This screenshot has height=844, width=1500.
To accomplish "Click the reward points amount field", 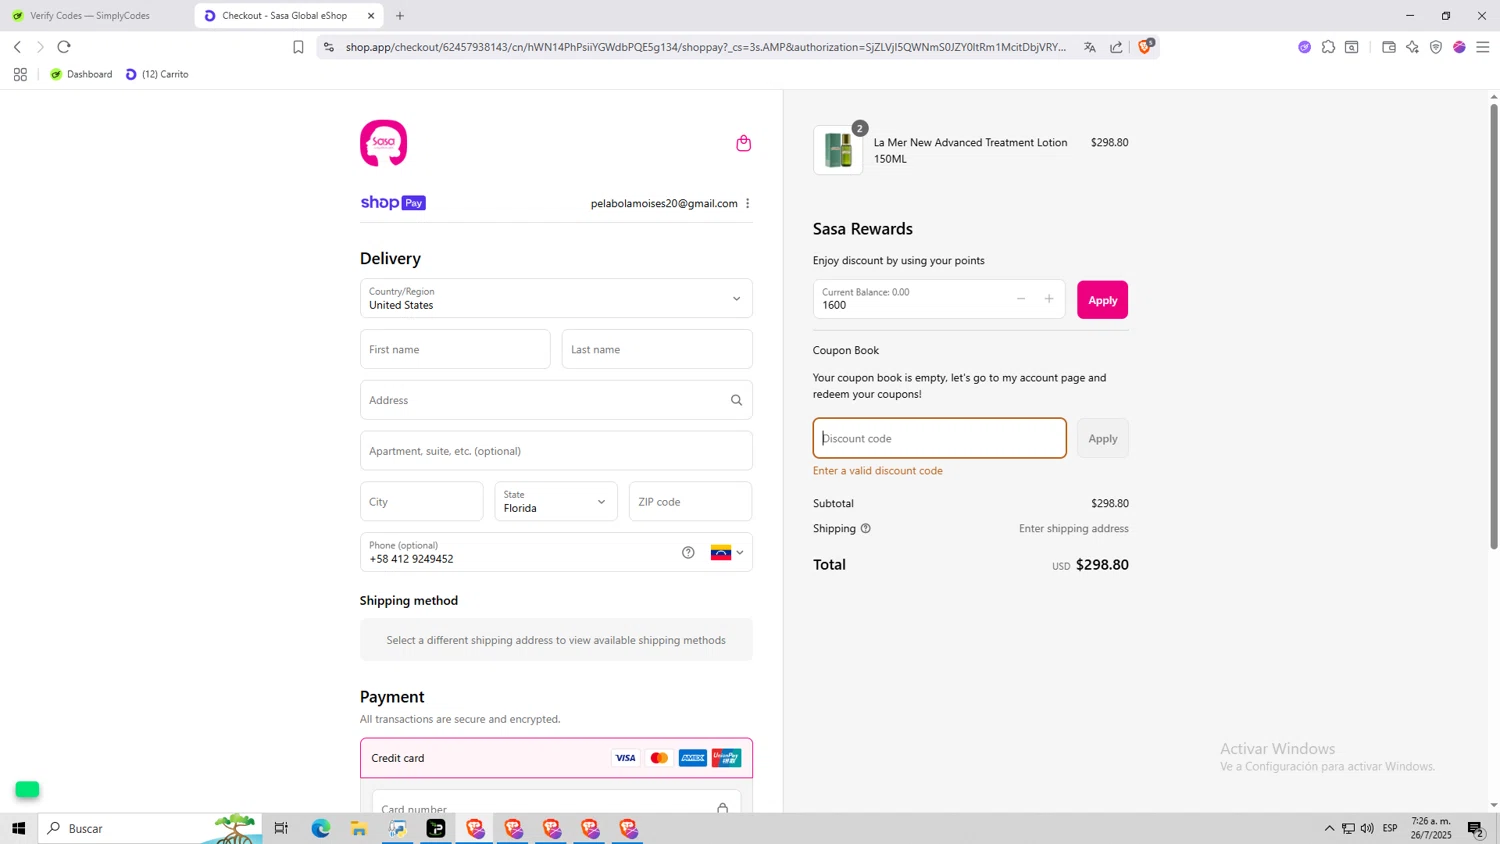I will [x=910, y=299].
